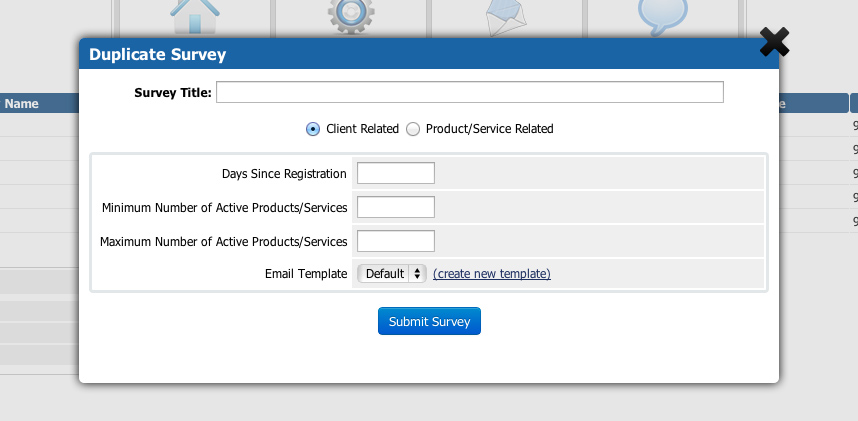This screenshot has width=858, height=421.
Task: Click the Name column header
Action: pyautogui.click(x=22, y=103)
